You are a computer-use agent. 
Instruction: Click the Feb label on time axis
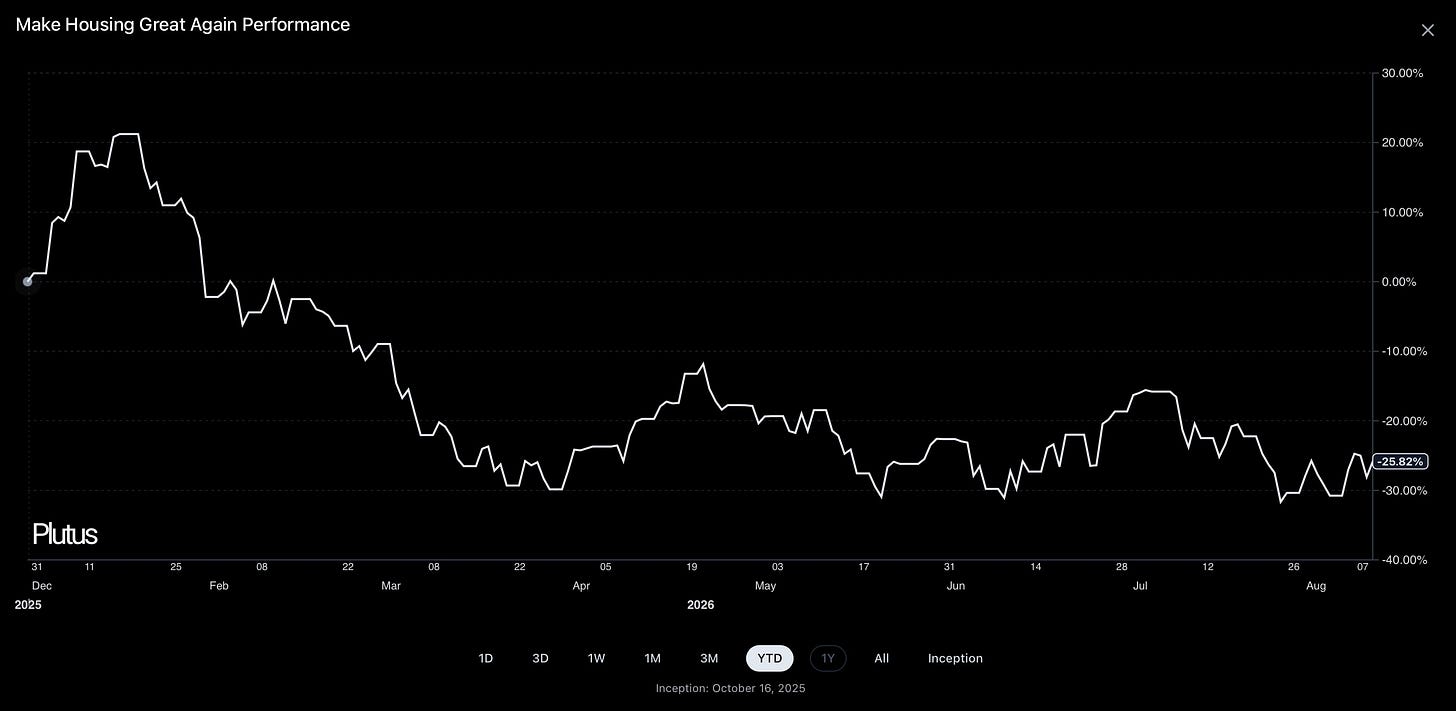click(219, 586)
